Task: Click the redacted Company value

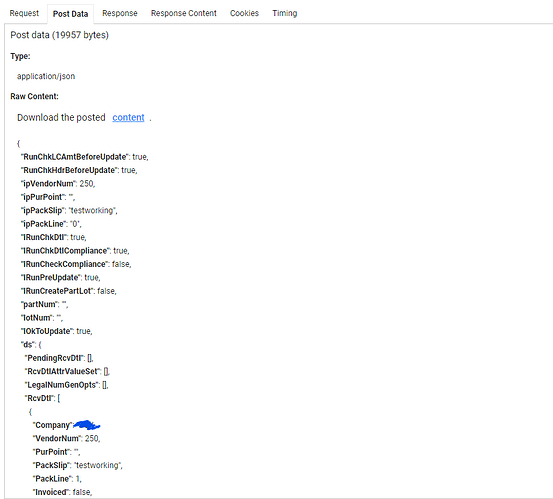Action: coord(87,425)
